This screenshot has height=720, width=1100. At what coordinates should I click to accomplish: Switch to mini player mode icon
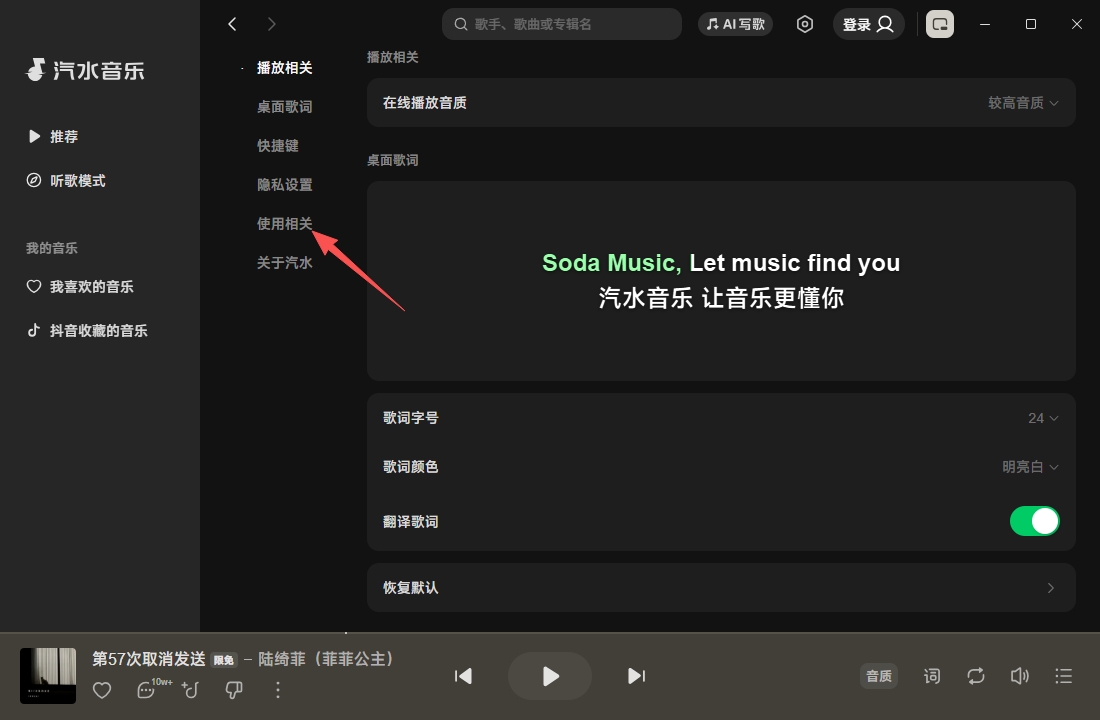tap(940, 25)
